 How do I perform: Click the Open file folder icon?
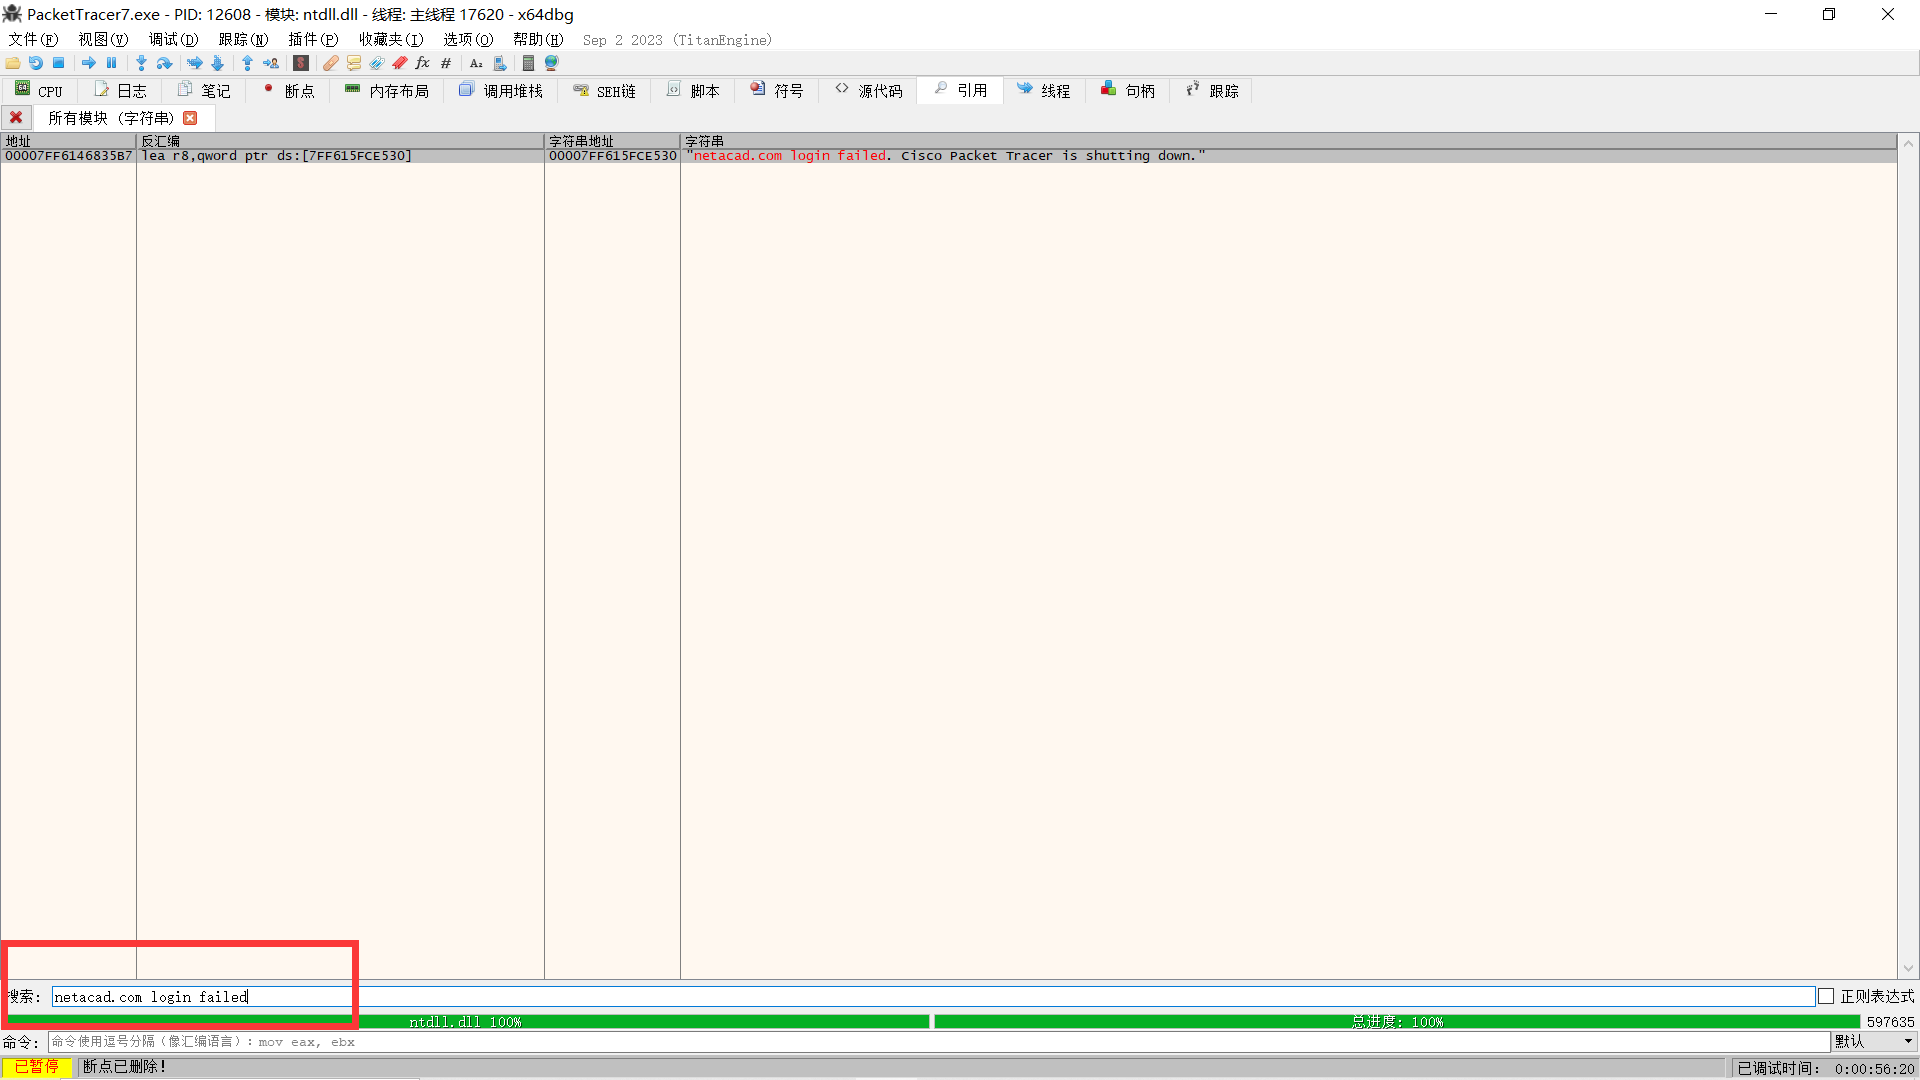click(x=13, y=63)
